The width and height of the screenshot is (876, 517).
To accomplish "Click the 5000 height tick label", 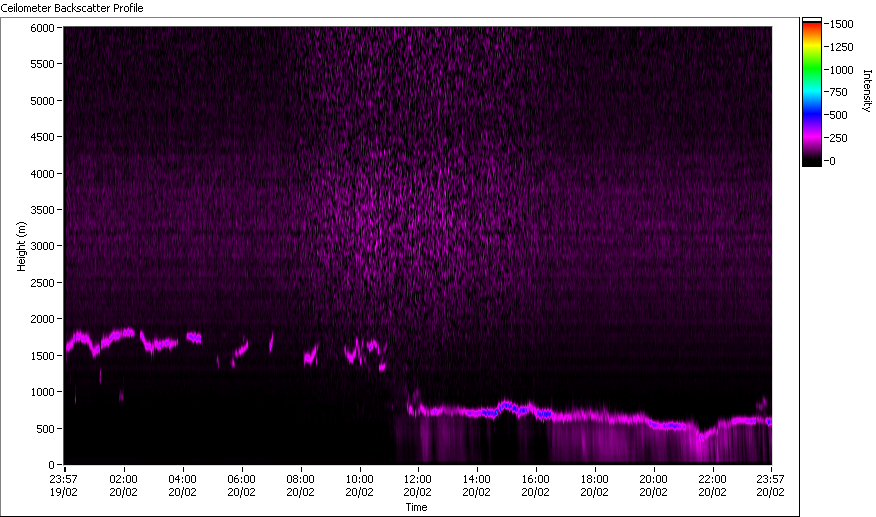I will tap(42, 101).
